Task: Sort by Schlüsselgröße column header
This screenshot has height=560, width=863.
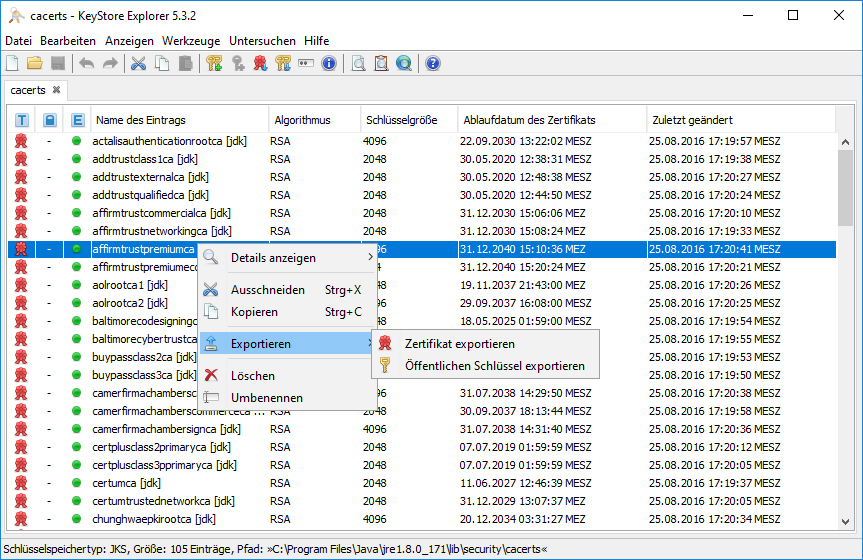Action: pyautogui.click(x=409, y=120)
